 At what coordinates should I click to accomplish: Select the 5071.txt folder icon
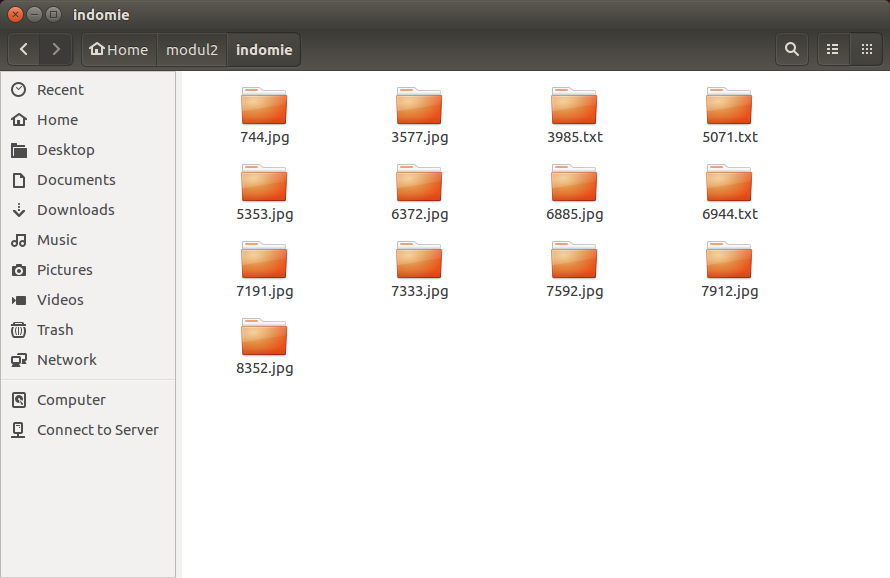coord(729,106)
